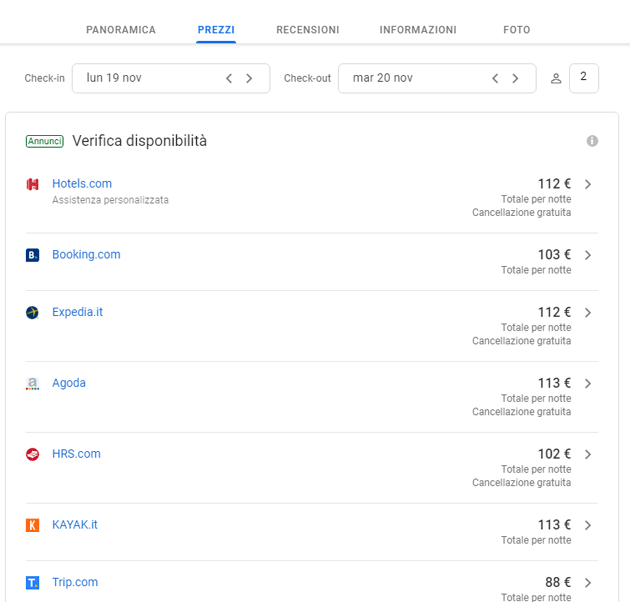
Task: Click the Trip.com logo icon
Action: [33, 583]
